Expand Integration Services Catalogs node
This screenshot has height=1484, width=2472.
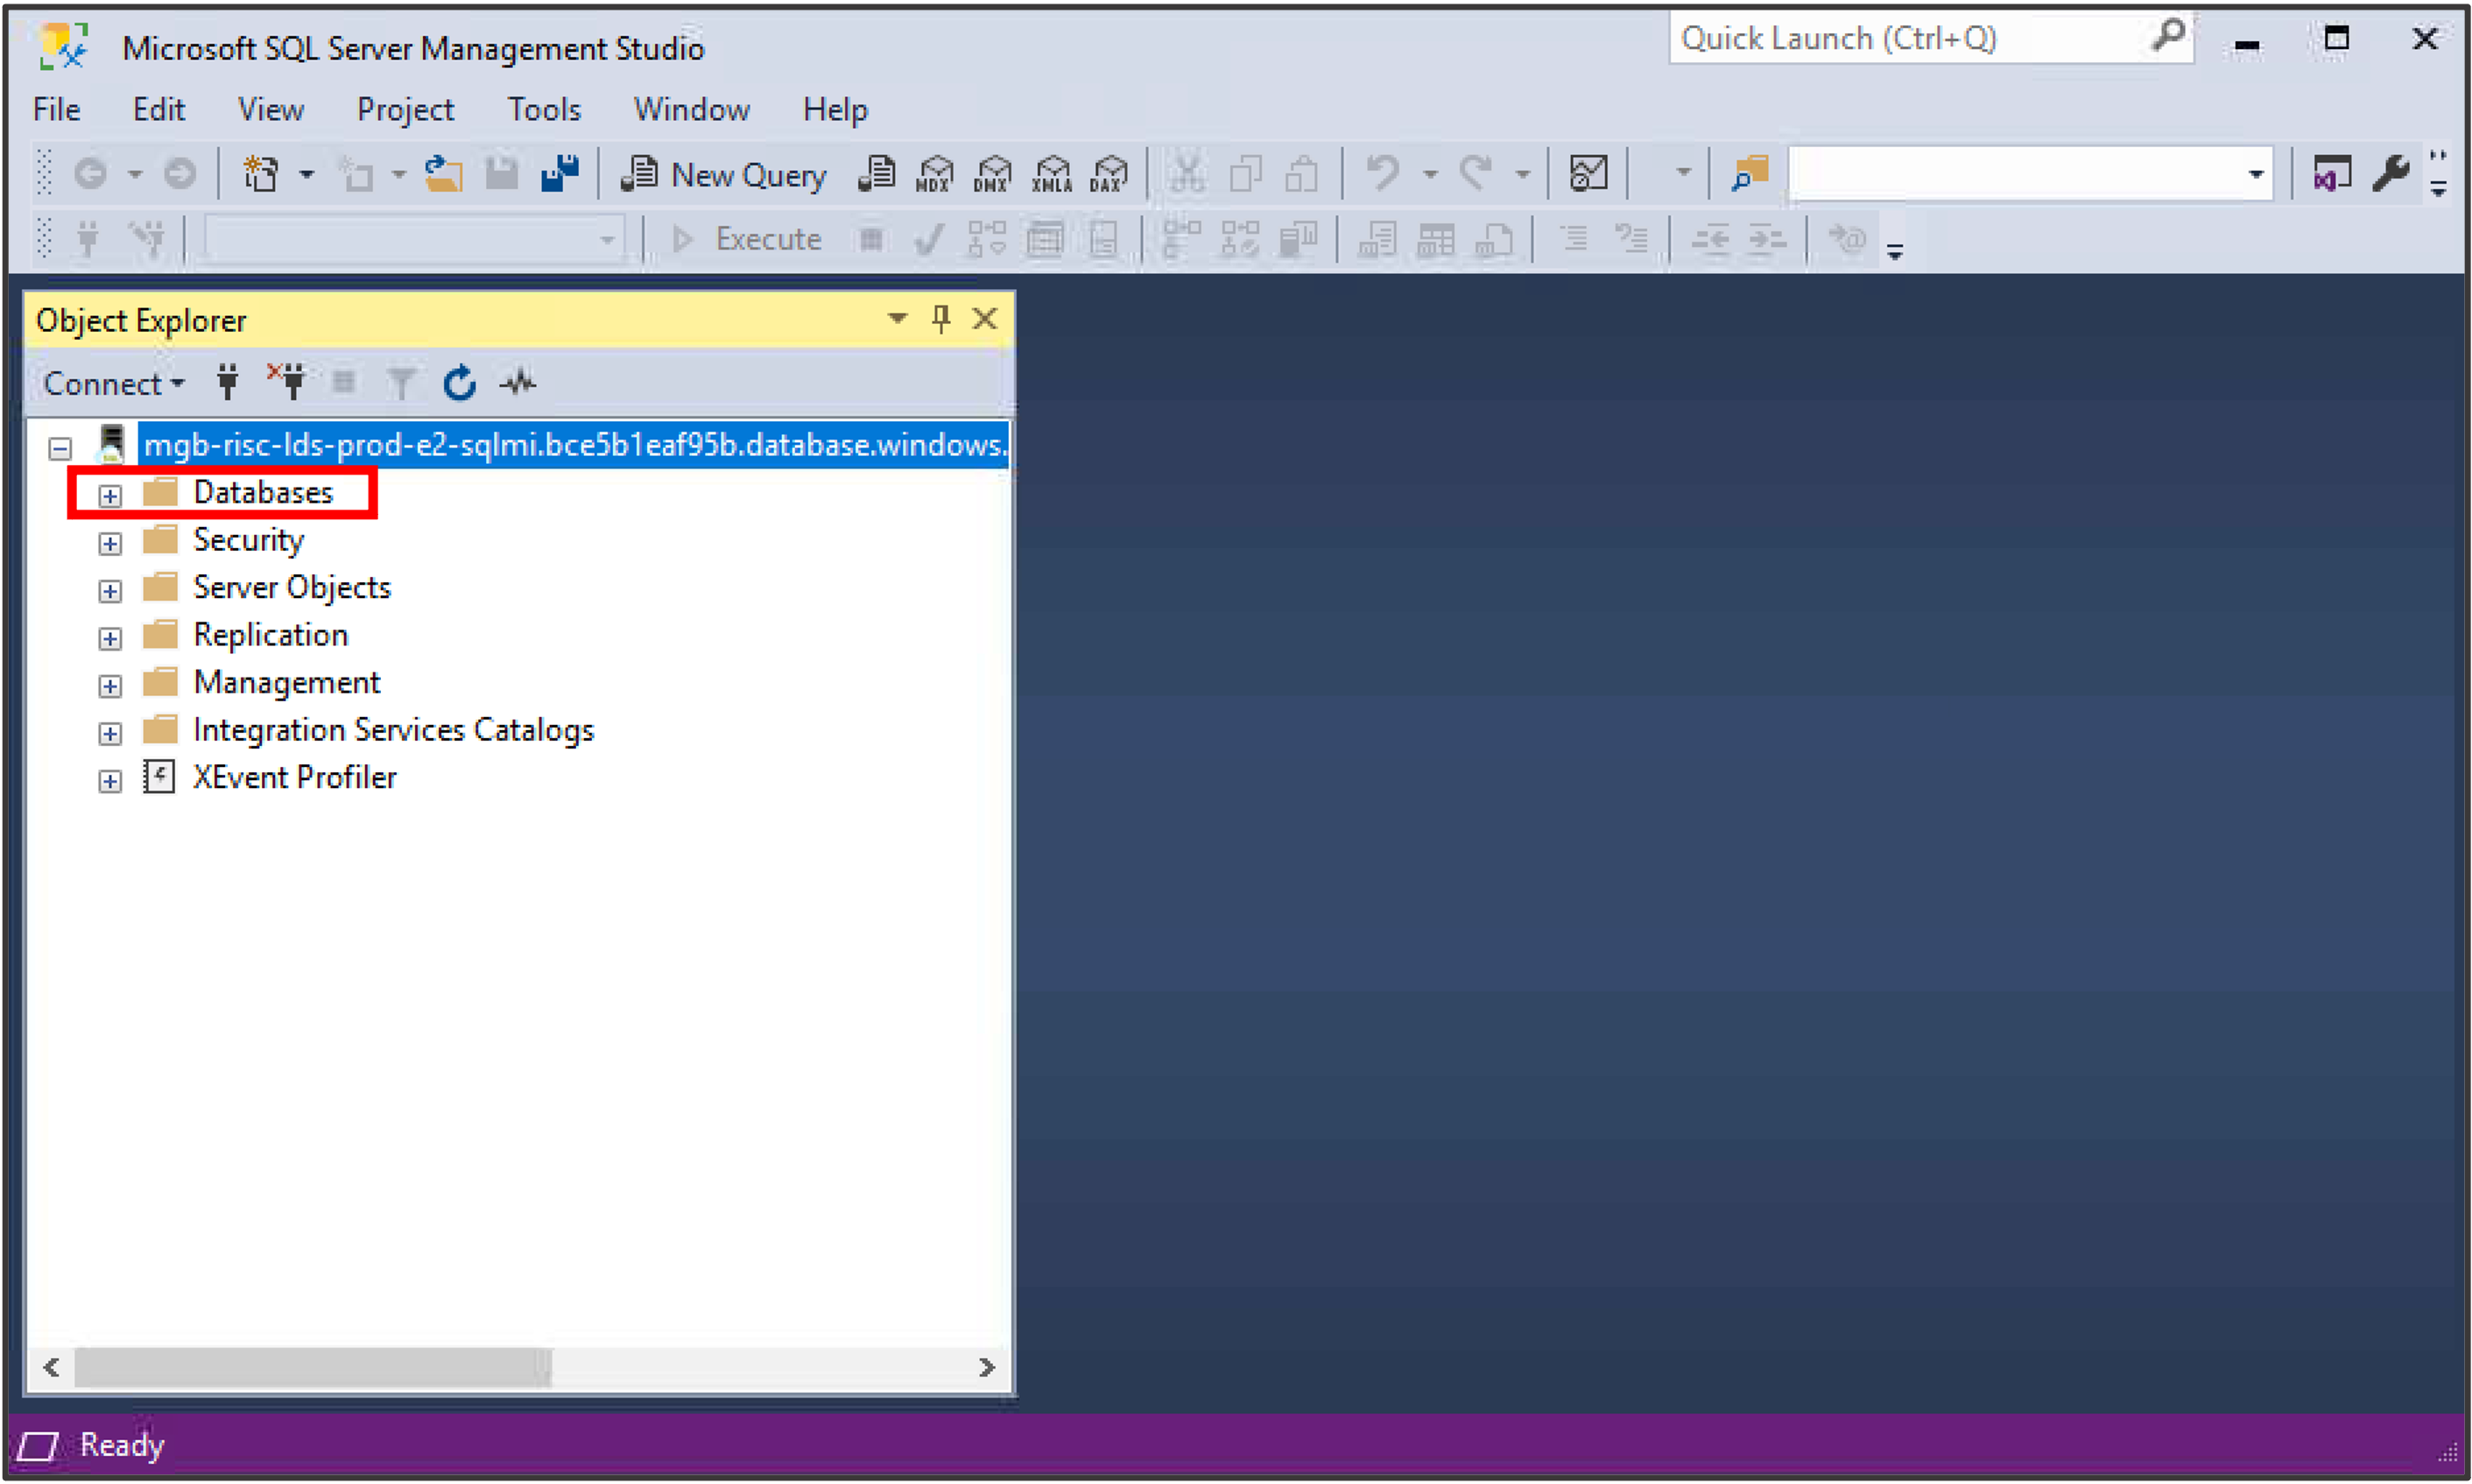point(110,734)
